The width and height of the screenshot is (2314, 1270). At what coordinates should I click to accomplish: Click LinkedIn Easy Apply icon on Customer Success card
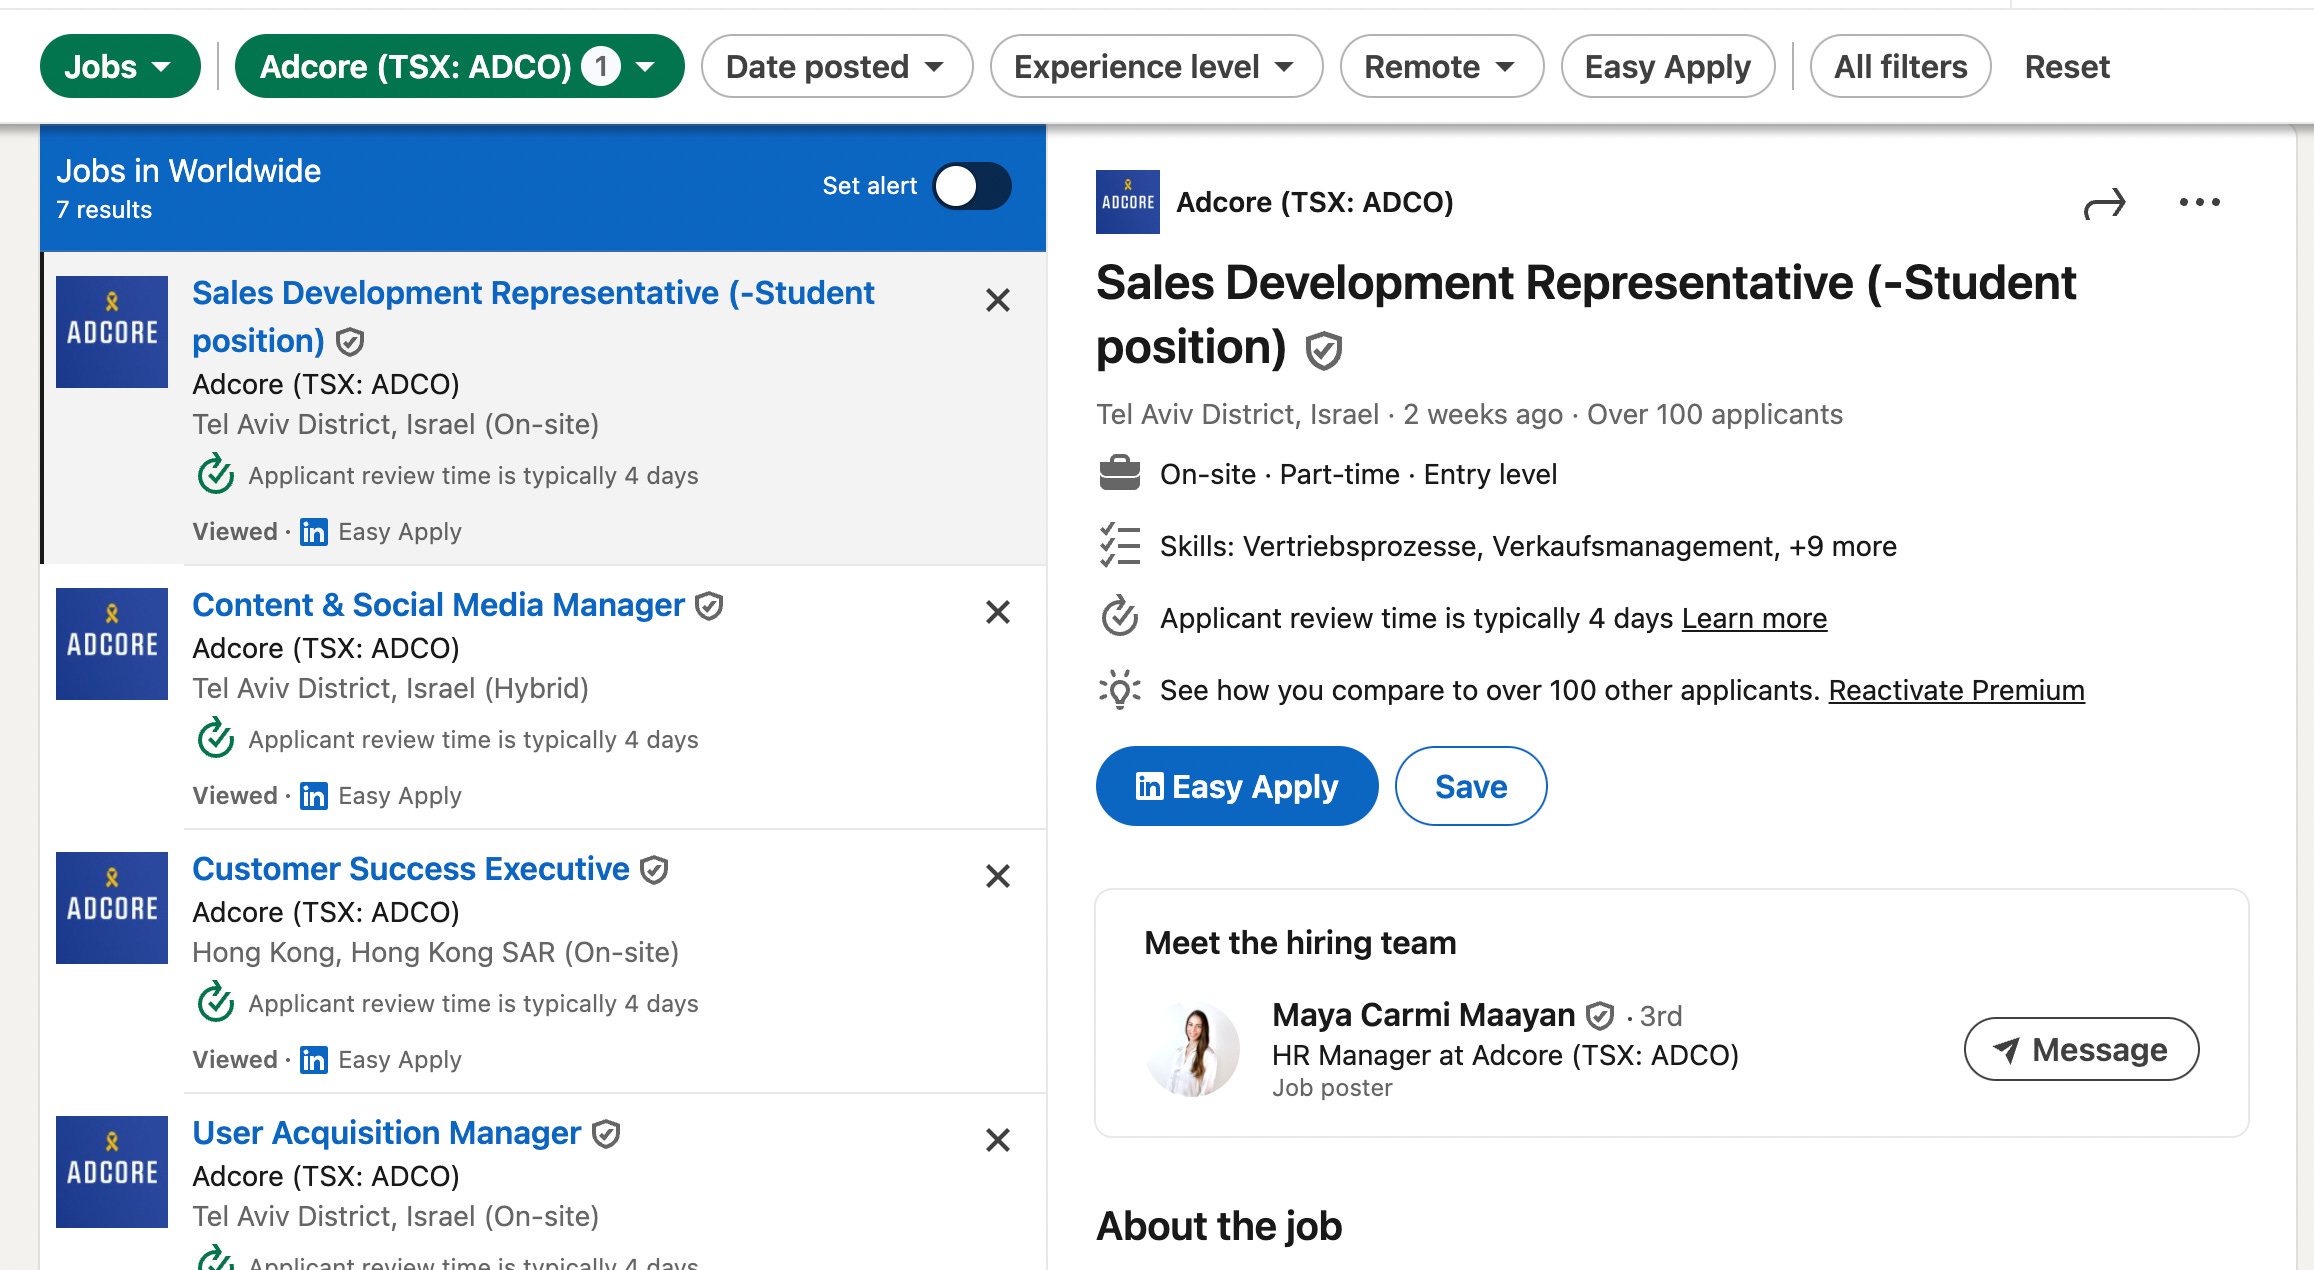[314, 1060]
